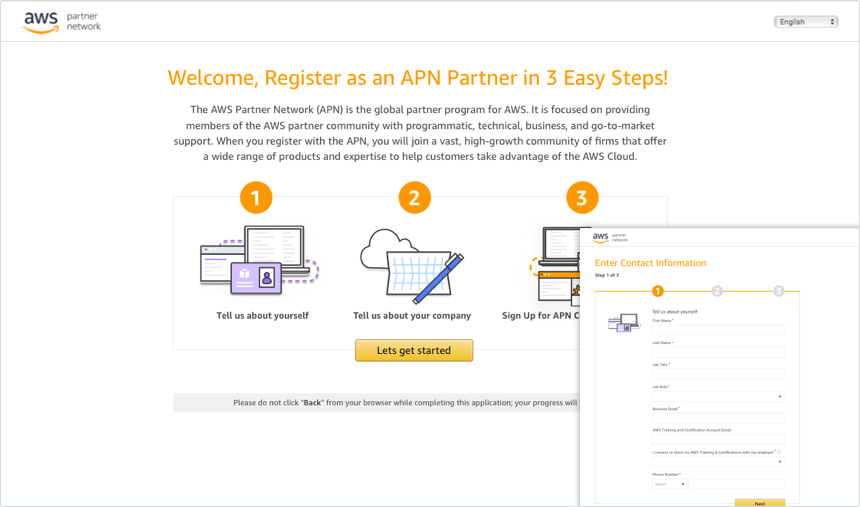Click the small ID card illustration in contact form
Image resolution: width=860 pixels, height=507 pixels.
pyautogui.click(x=624, y=323)
